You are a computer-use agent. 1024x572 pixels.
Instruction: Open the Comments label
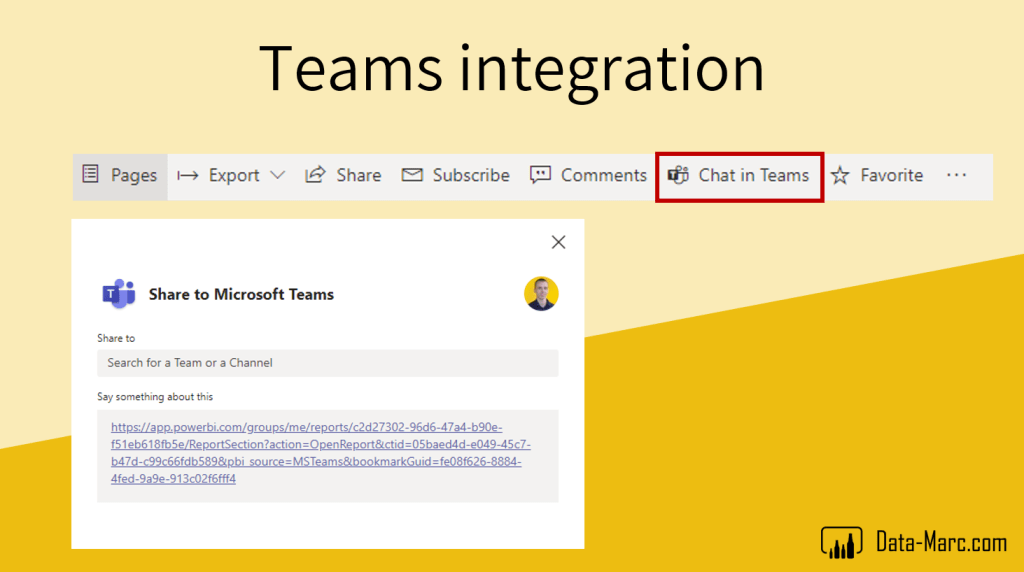coord(604,175)
